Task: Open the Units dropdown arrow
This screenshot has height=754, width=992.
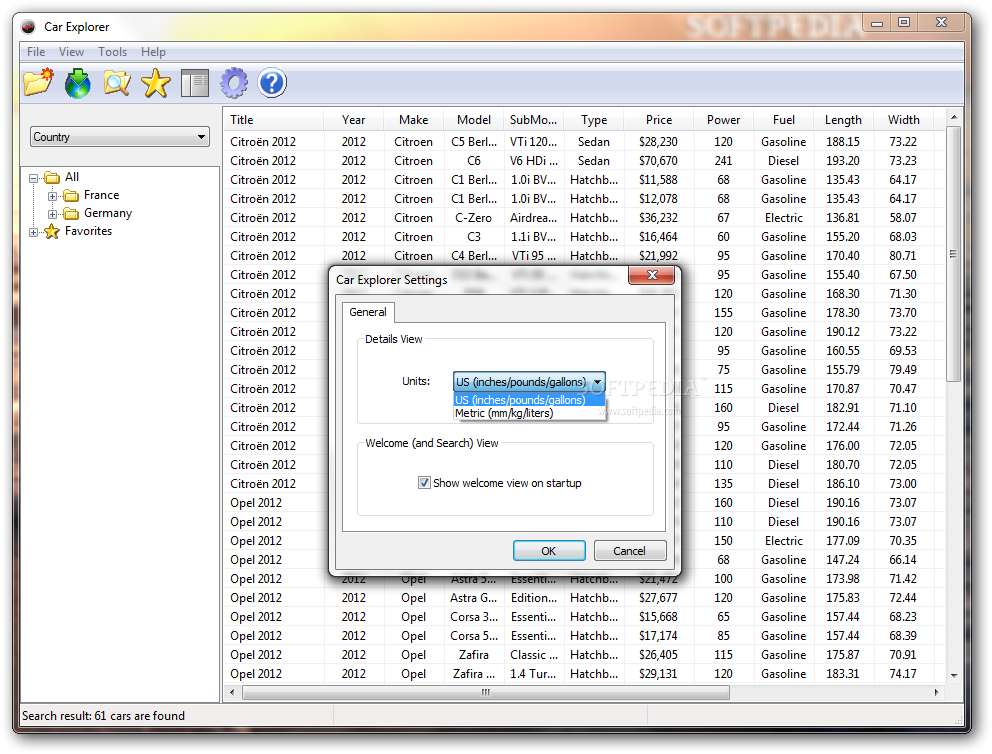Action: click(x=597, y=382)
